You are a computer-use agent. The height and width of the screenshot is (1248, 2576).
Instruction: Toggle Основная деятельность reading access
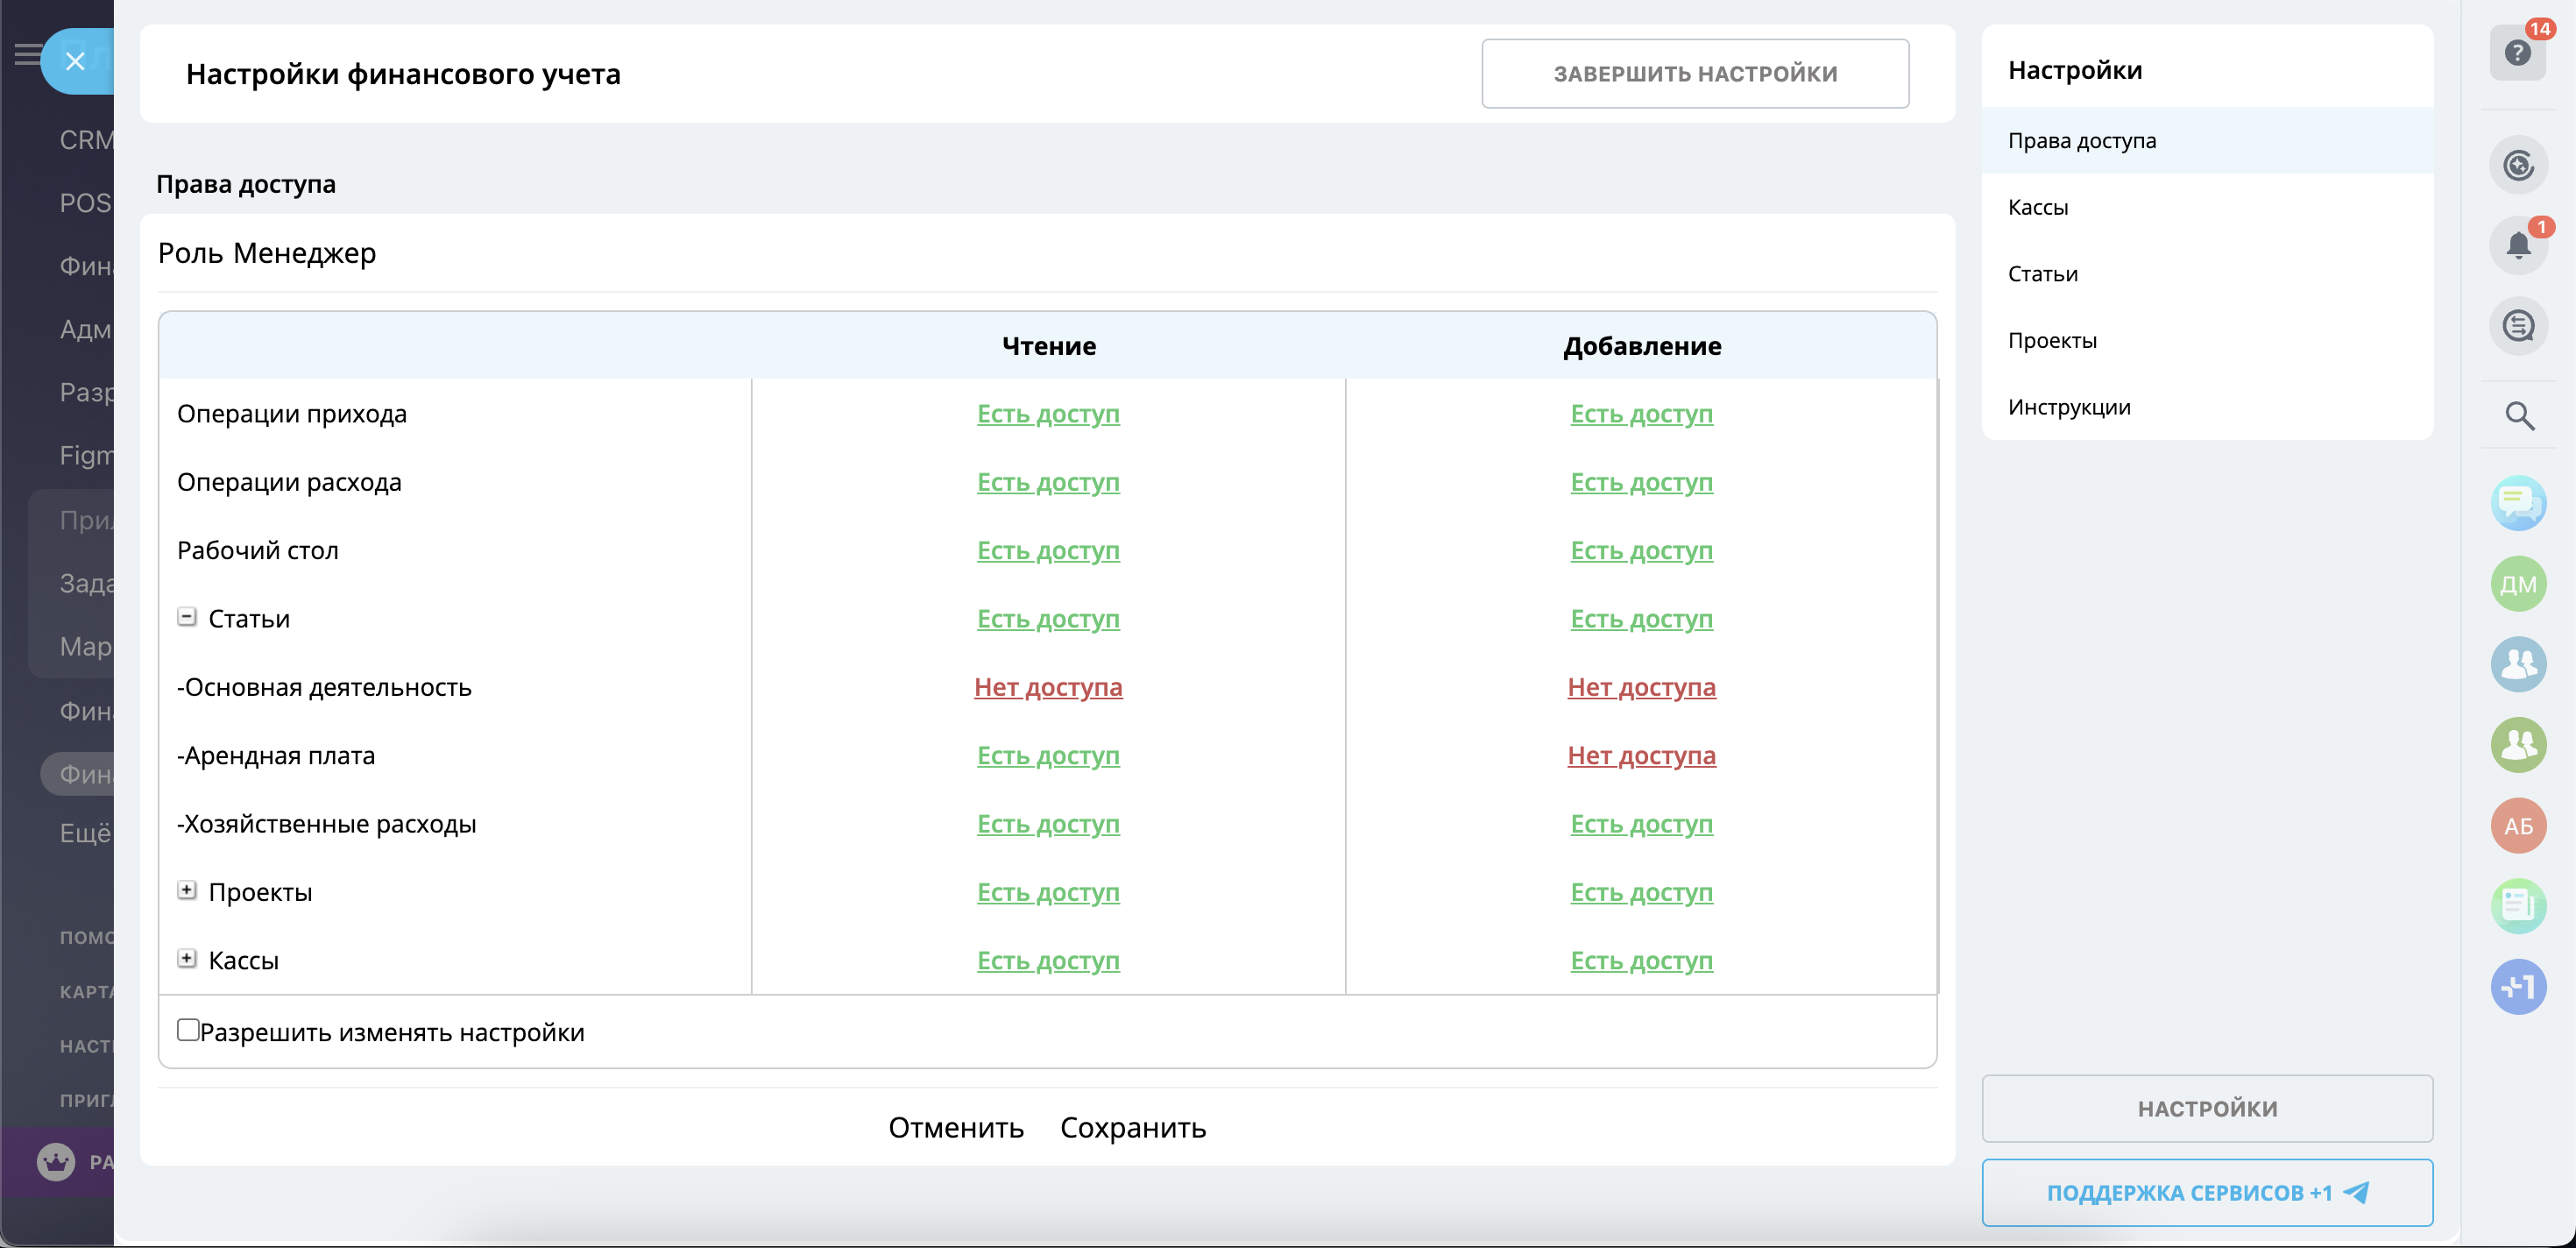(x=1047, y=687)
